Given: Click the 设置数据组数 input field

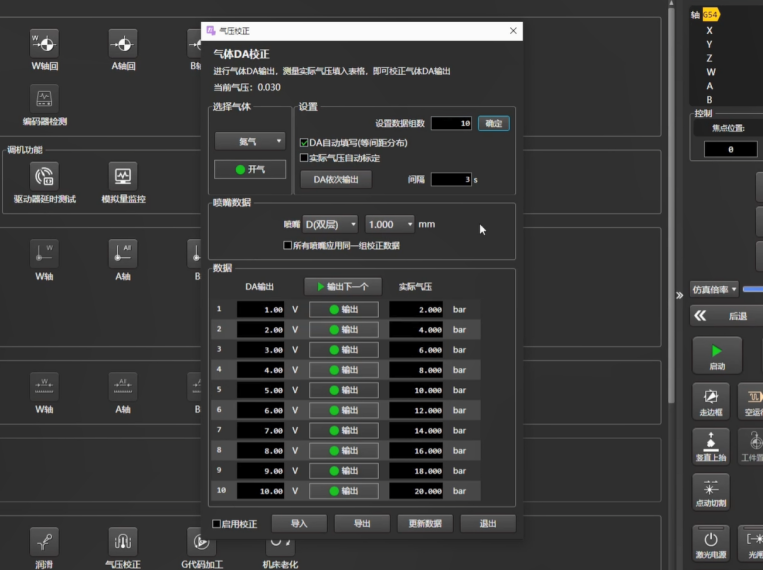Looking at the screenshot, I should point(451,123).
